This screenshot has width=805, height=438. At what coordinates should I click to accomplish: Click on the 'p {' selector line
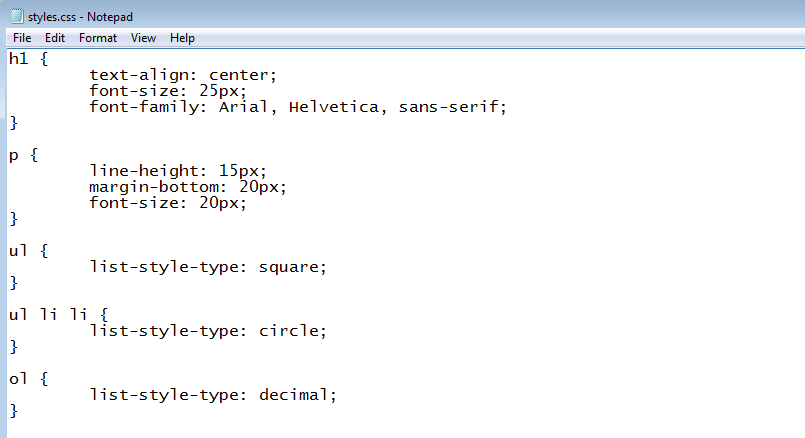(24, 155)
